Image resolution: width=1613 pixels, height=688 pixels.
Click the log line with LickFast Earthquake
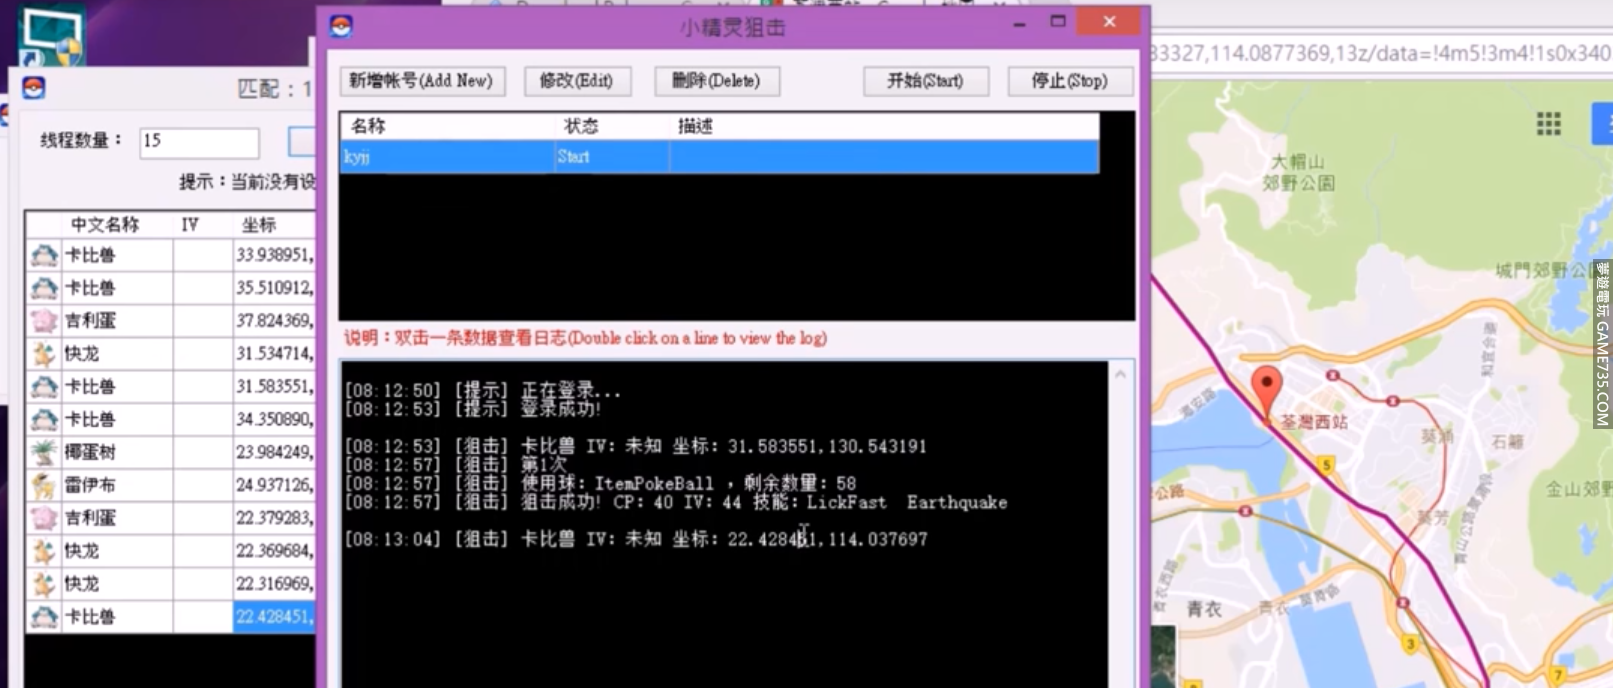[676, 502]
